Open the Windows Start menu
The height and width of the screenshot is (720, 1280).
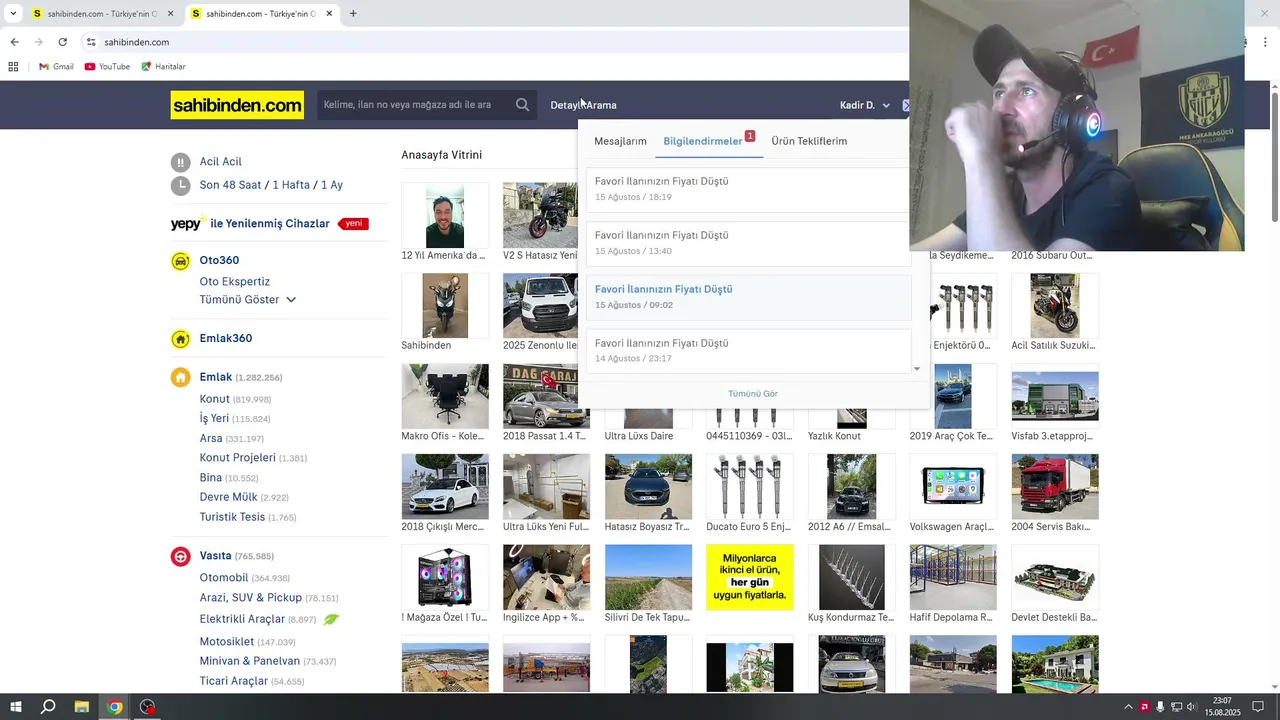tap(15, 707)
